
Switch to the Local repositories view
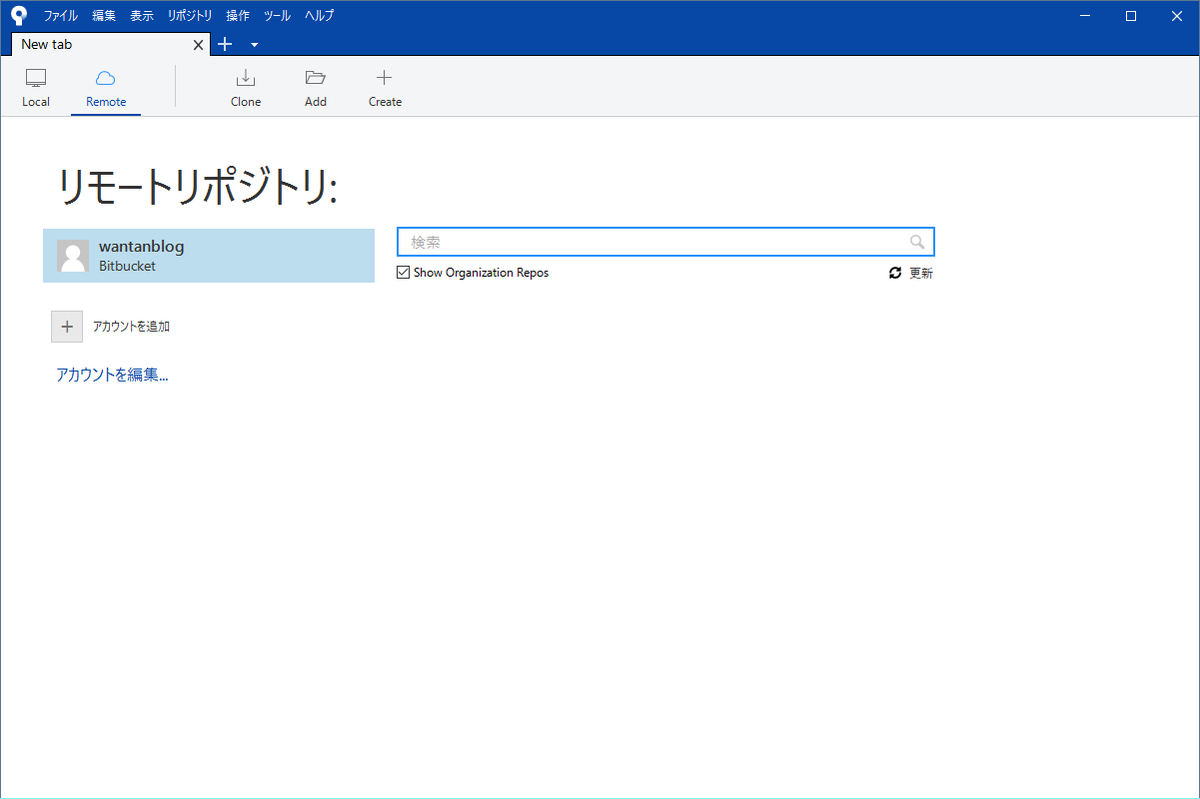click(x=35, y=85)
